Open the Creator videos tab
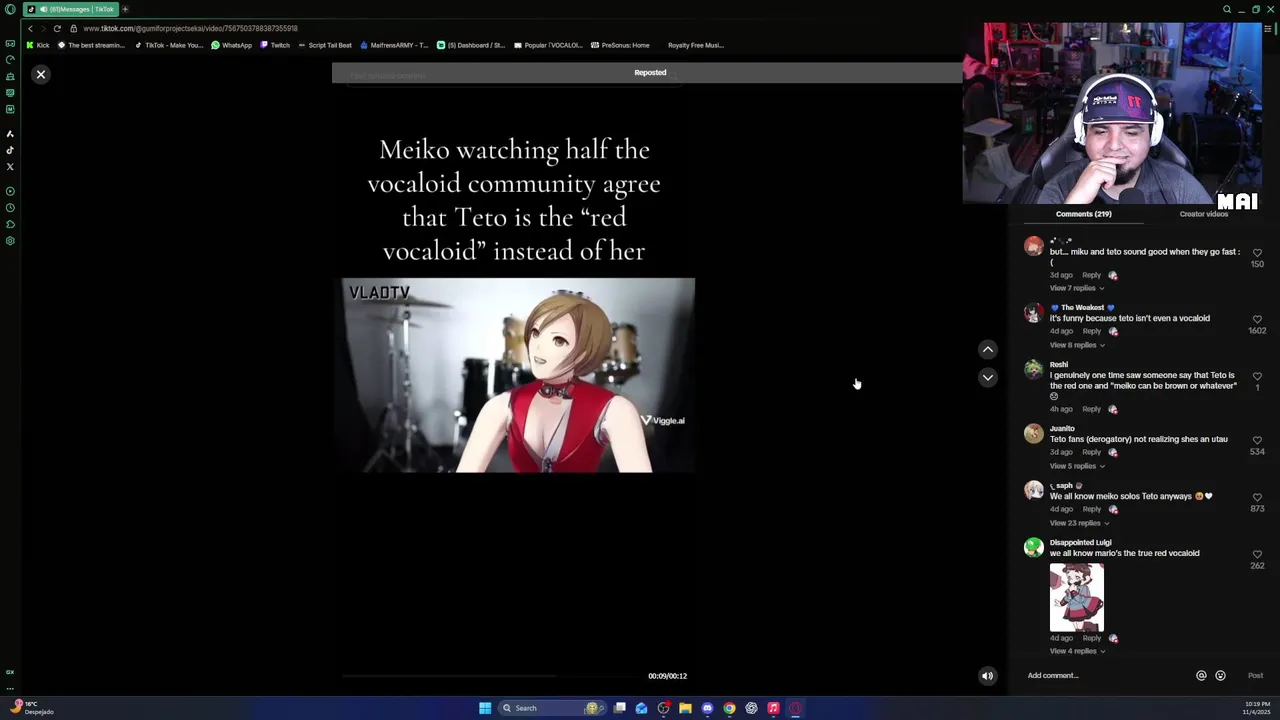This screenshot has height=720, width=1280. [1203, 214]
